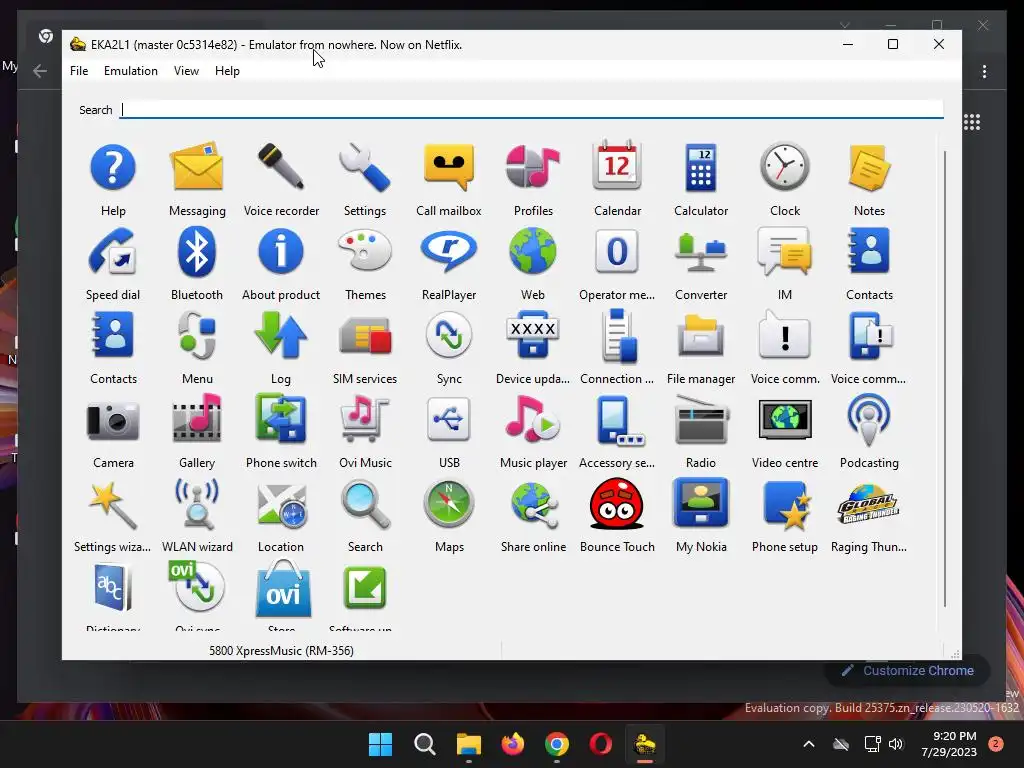This screenshot has width=1024, height=768.
Task: Open About product info app
Action: [x=281, y=252]
